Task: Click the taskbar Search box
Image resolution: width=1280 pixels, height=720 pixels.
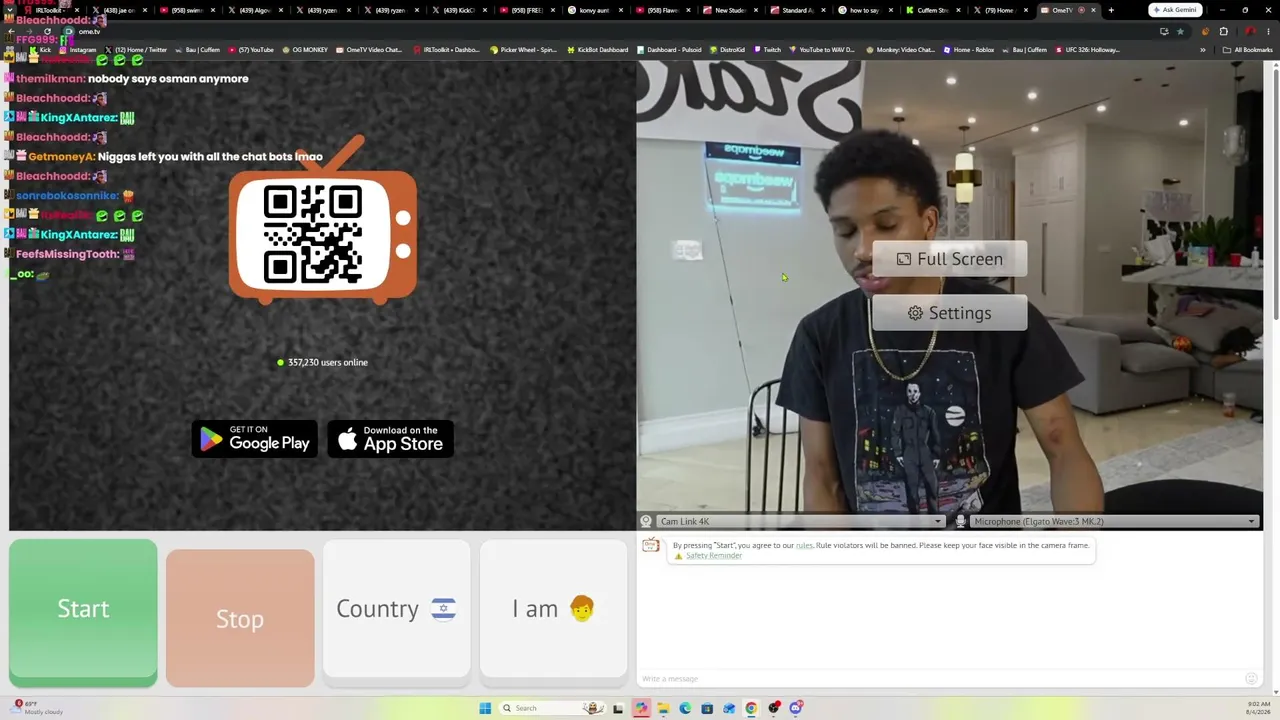Action: [x=553, y=708]
